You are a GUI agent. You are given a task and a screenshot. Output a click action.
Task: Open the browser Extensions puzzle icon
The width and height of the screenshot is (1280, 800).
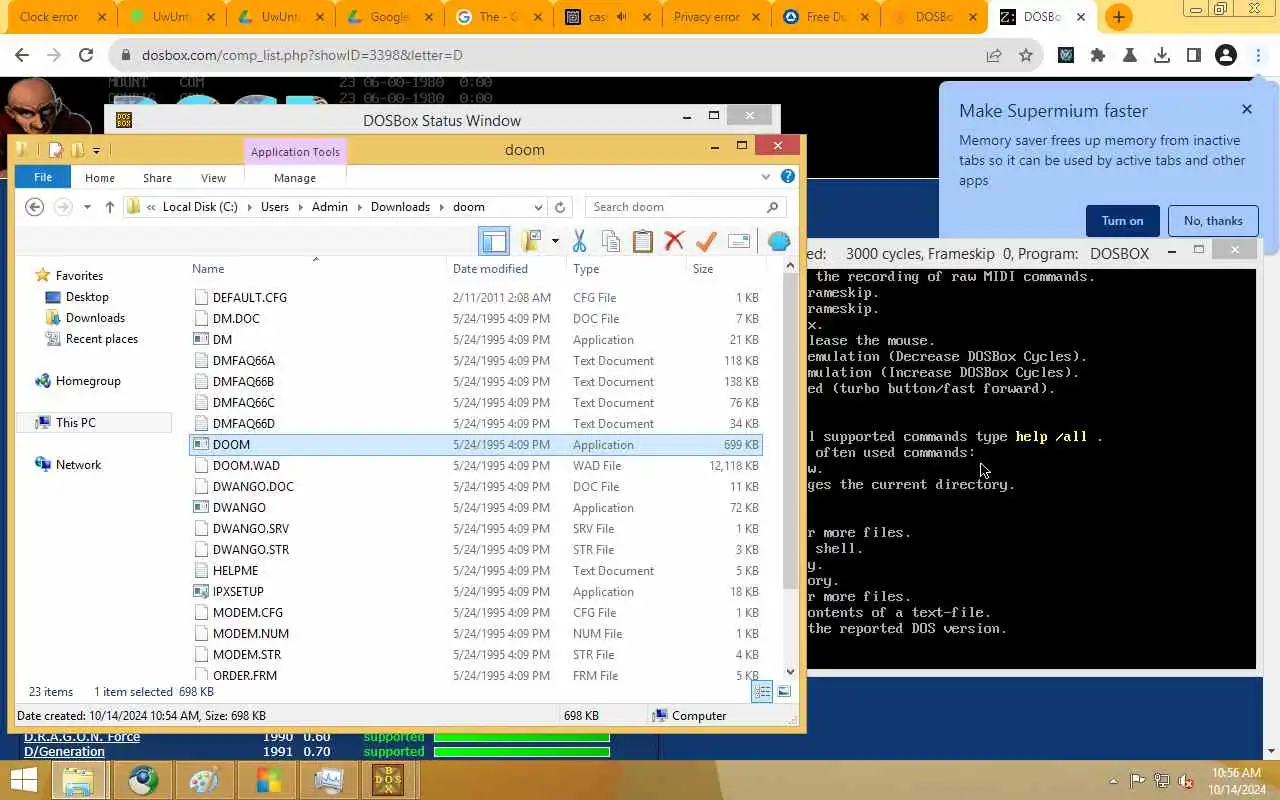click(1098, 56)
